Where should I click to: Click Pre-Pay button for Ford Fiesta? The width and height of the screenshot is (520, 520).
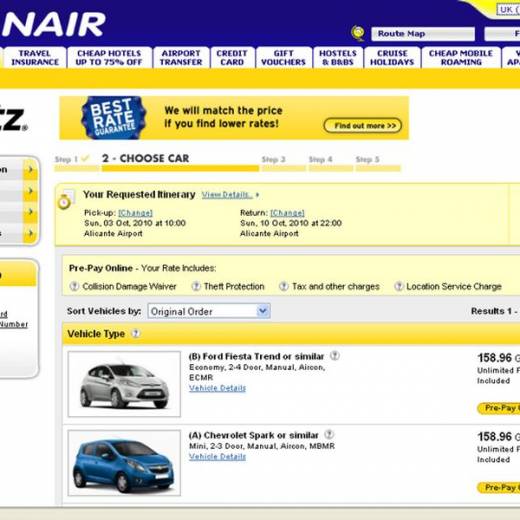(499, 408)
